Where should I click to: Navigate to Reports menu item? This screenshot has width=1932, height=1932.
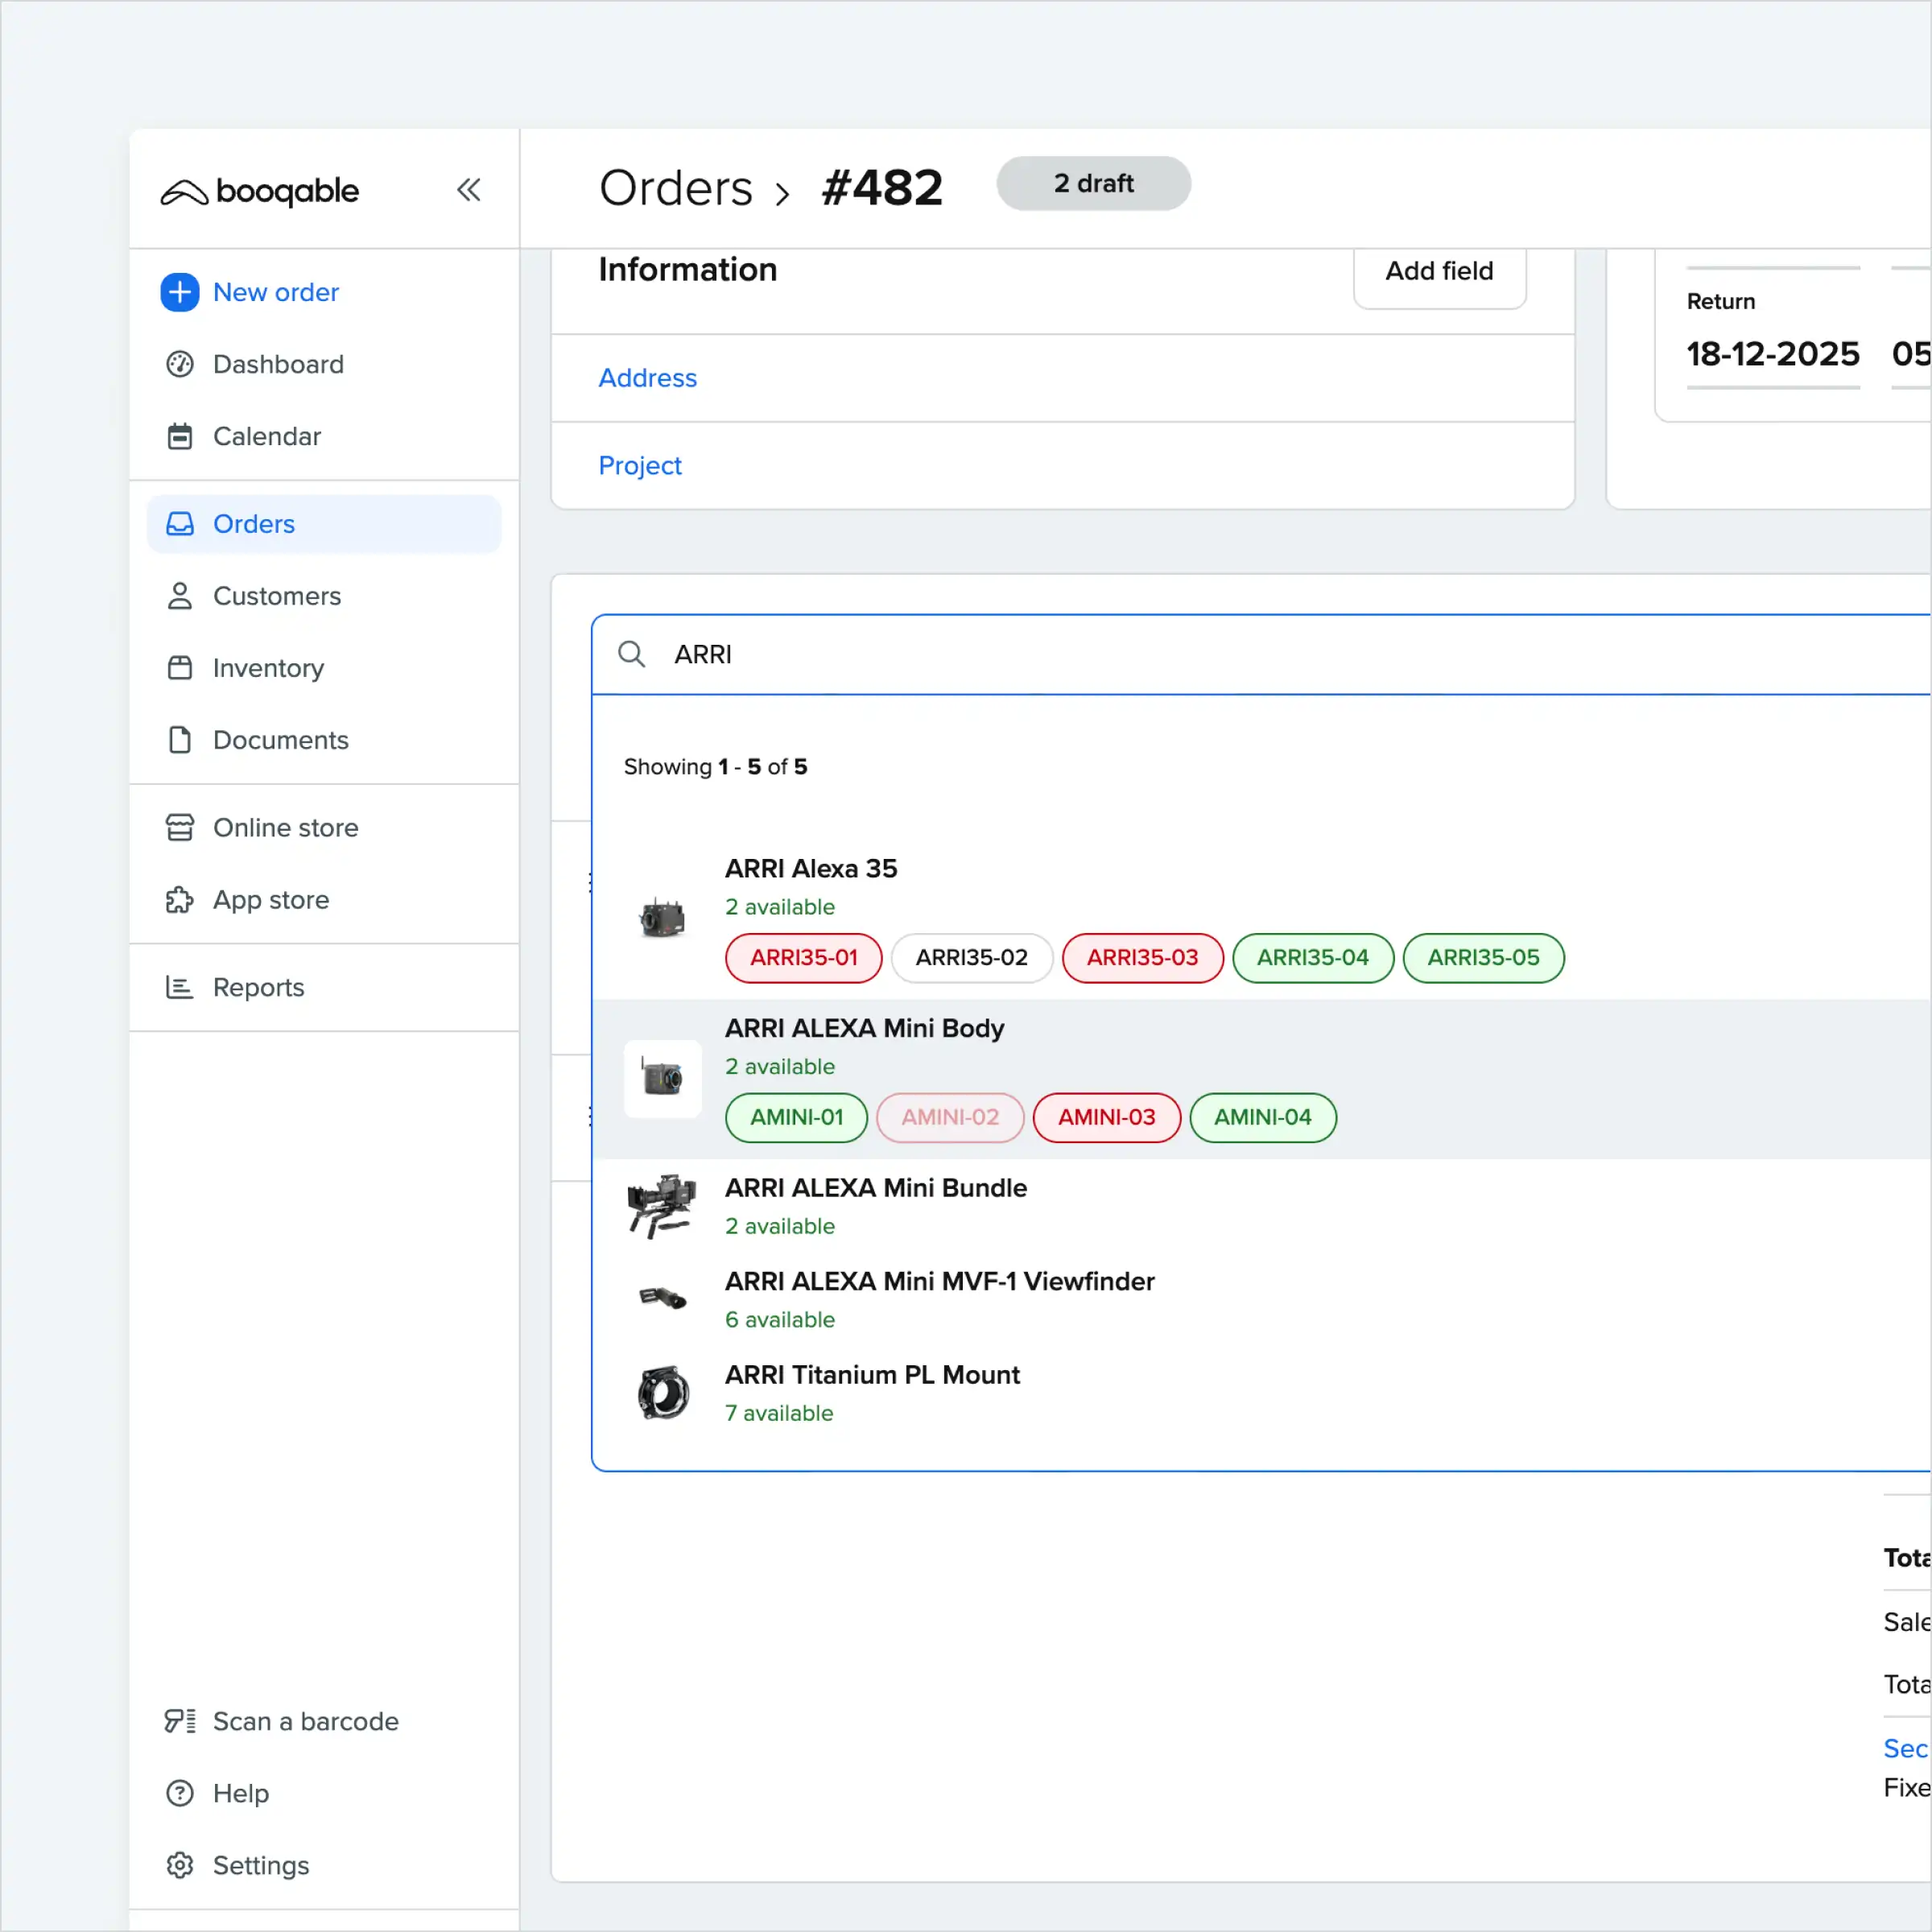pyautogui.click(x=258, y=987)
